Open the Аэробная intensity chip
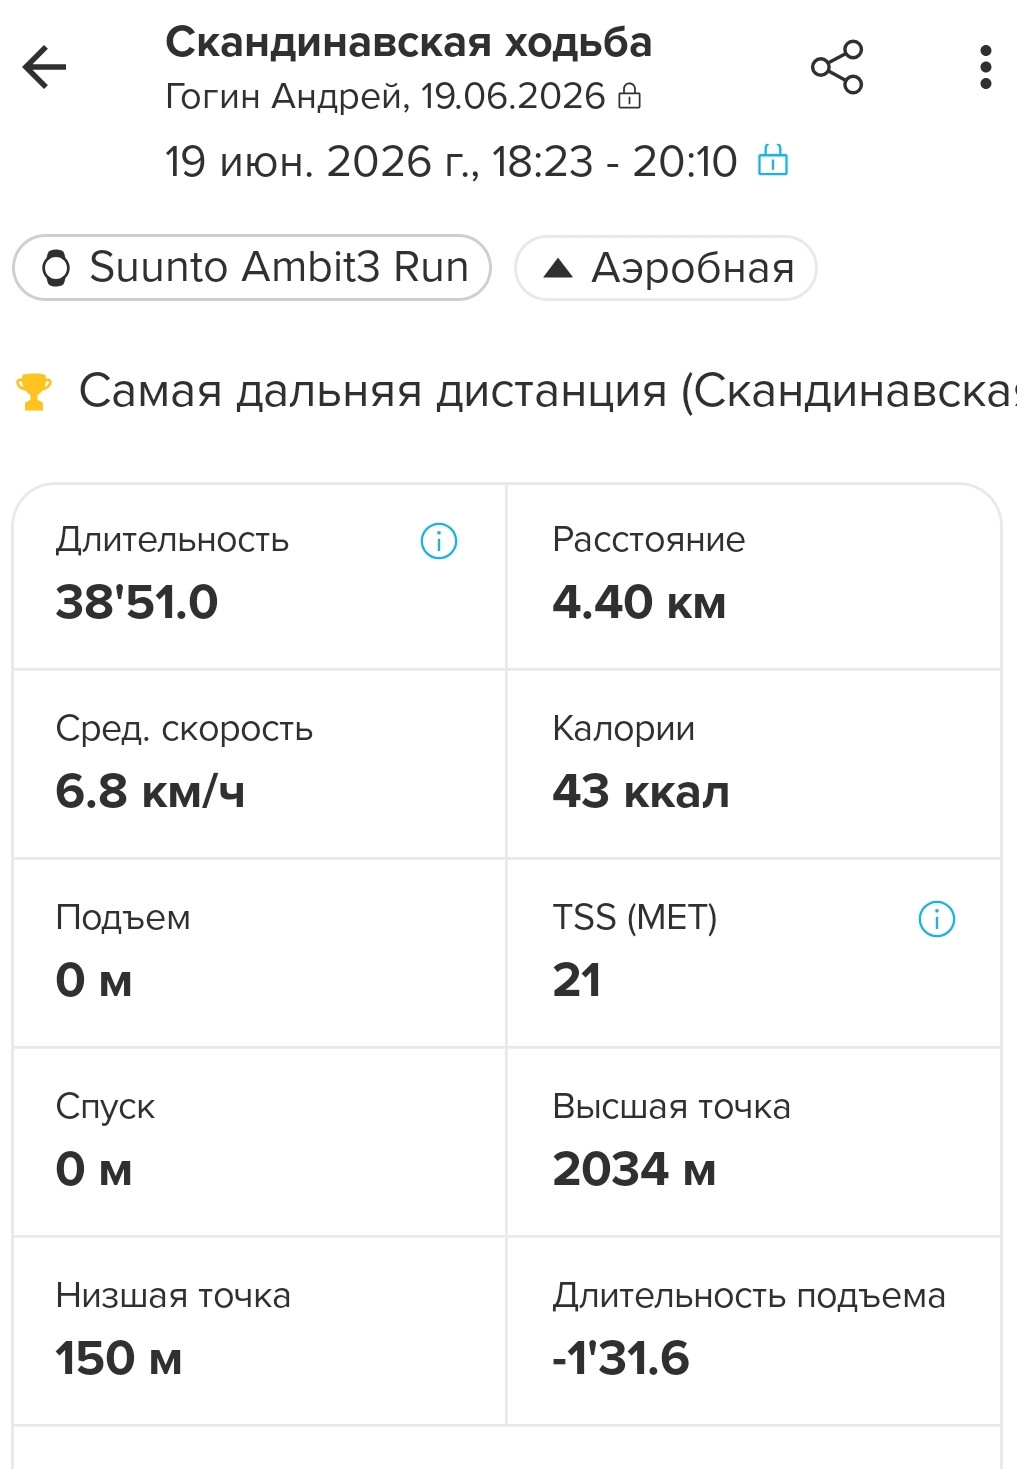The width and height of the screenshot is (1017, 1469). (x=666, y=267)
